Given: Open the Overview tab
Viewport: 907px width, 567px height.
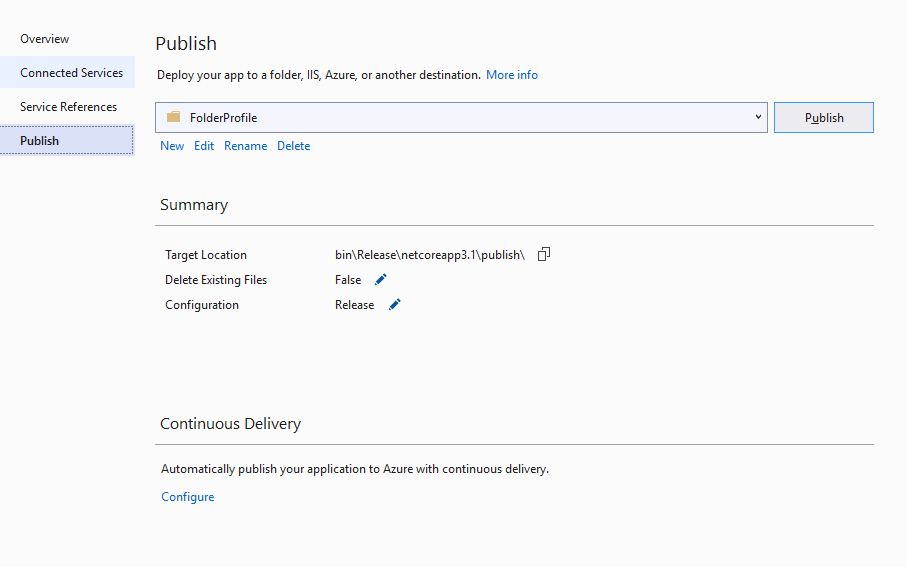Looking at the screenshot, I should [67, 39].
